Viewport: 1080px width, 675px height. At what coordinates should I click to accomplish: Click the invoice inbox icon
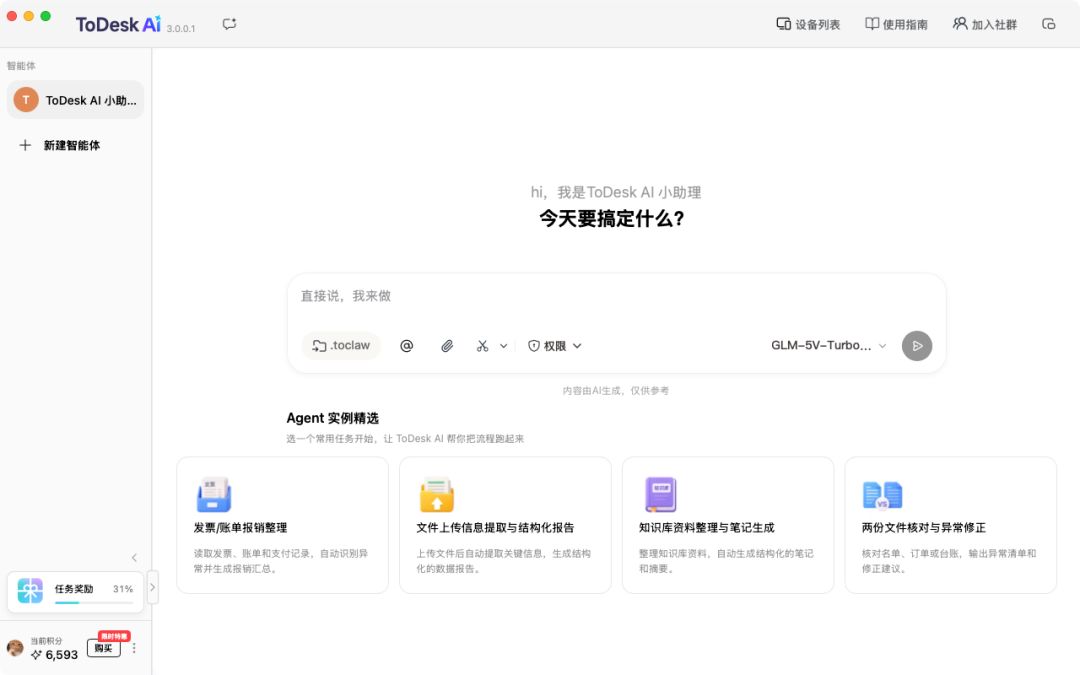click(x=214, y=494)
